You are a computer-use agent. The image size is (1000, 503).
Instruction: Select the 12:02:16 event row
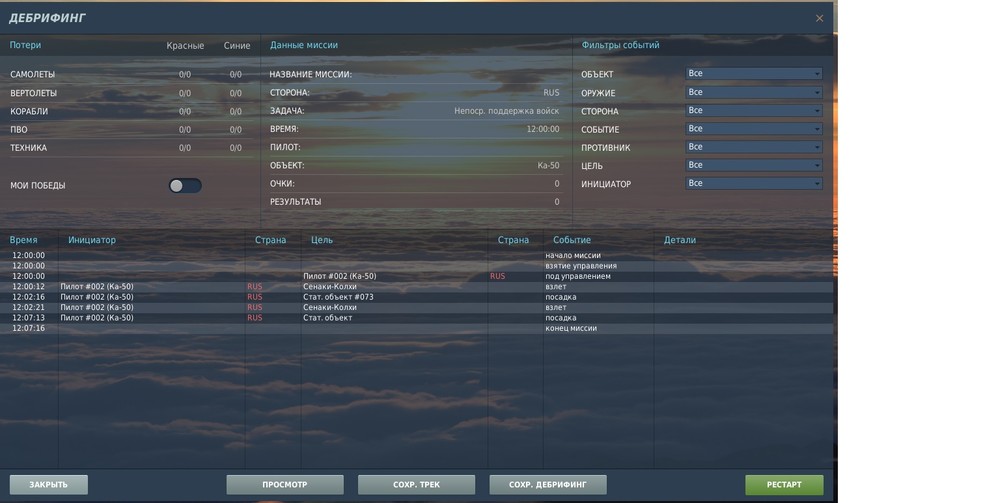tap(416, 297)
